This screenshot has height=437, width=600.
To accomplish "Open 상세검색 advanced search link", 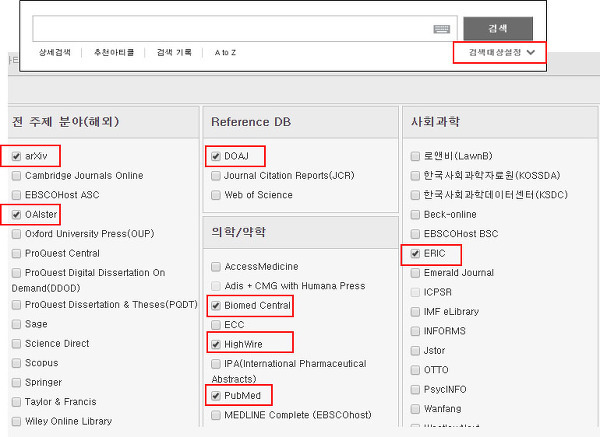I will 55,52.
